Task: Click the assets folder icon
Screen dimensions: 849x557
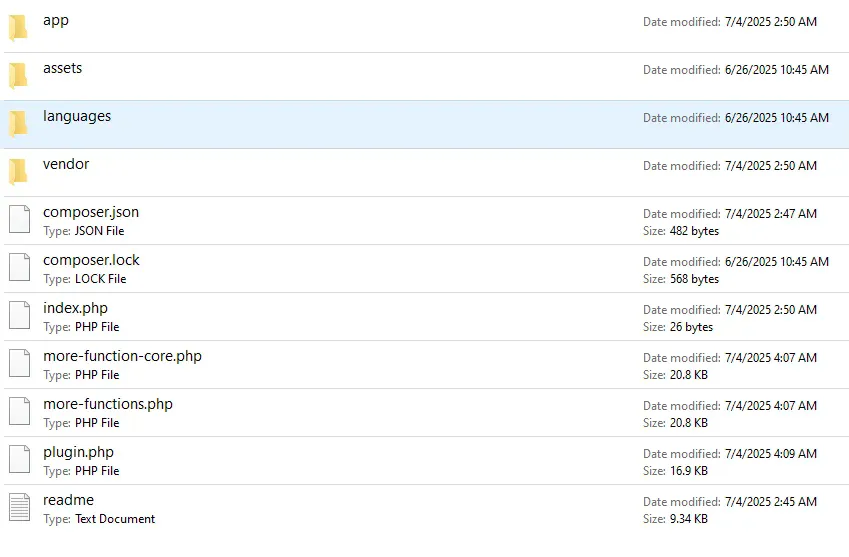Action: pyautogui.click(x=18, y=76)
